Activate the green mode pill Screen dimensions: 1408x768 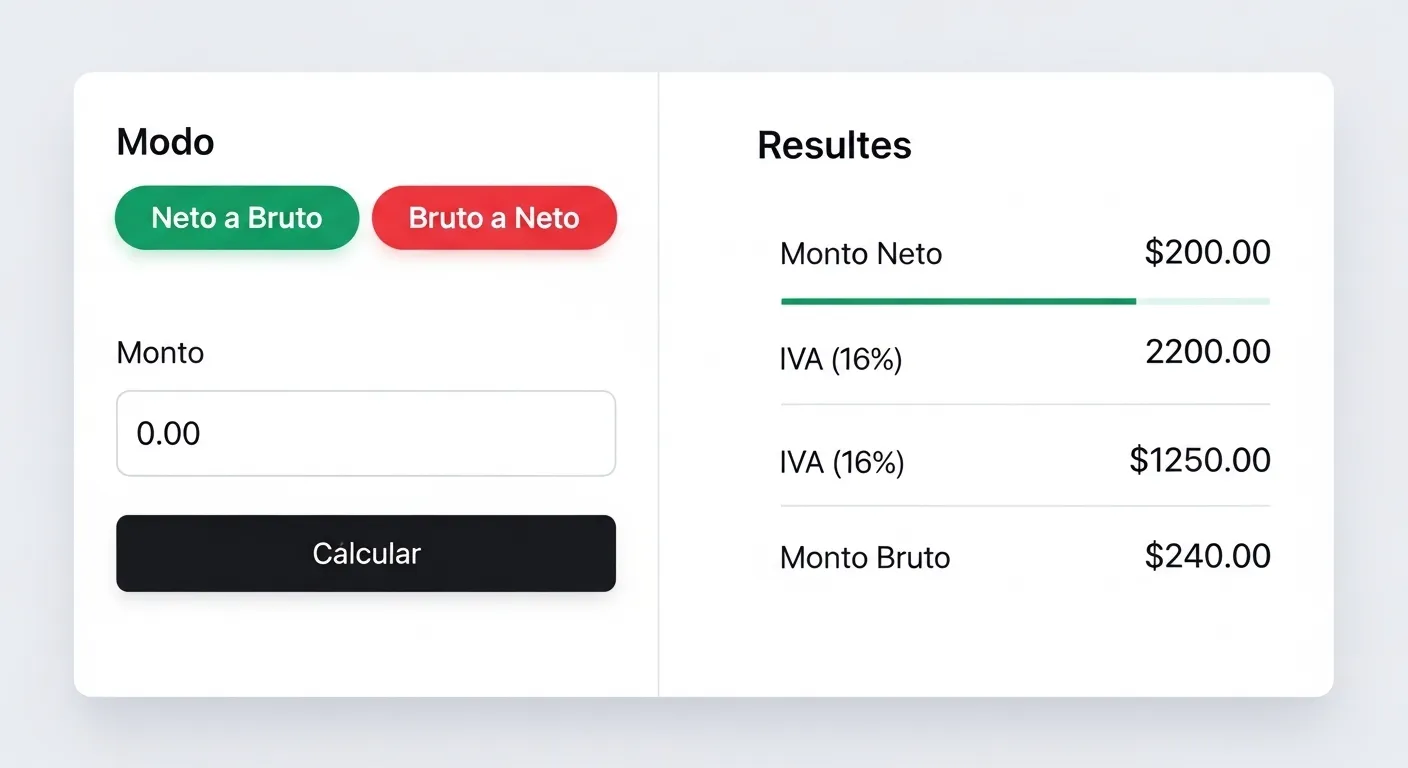click(236, 217)
